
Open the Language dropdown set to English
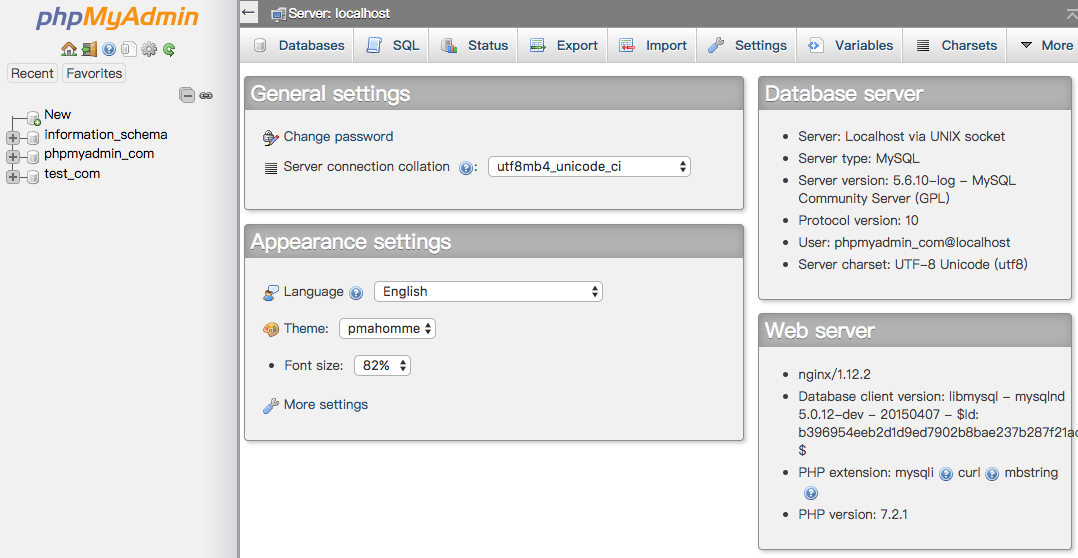point(488,292)
